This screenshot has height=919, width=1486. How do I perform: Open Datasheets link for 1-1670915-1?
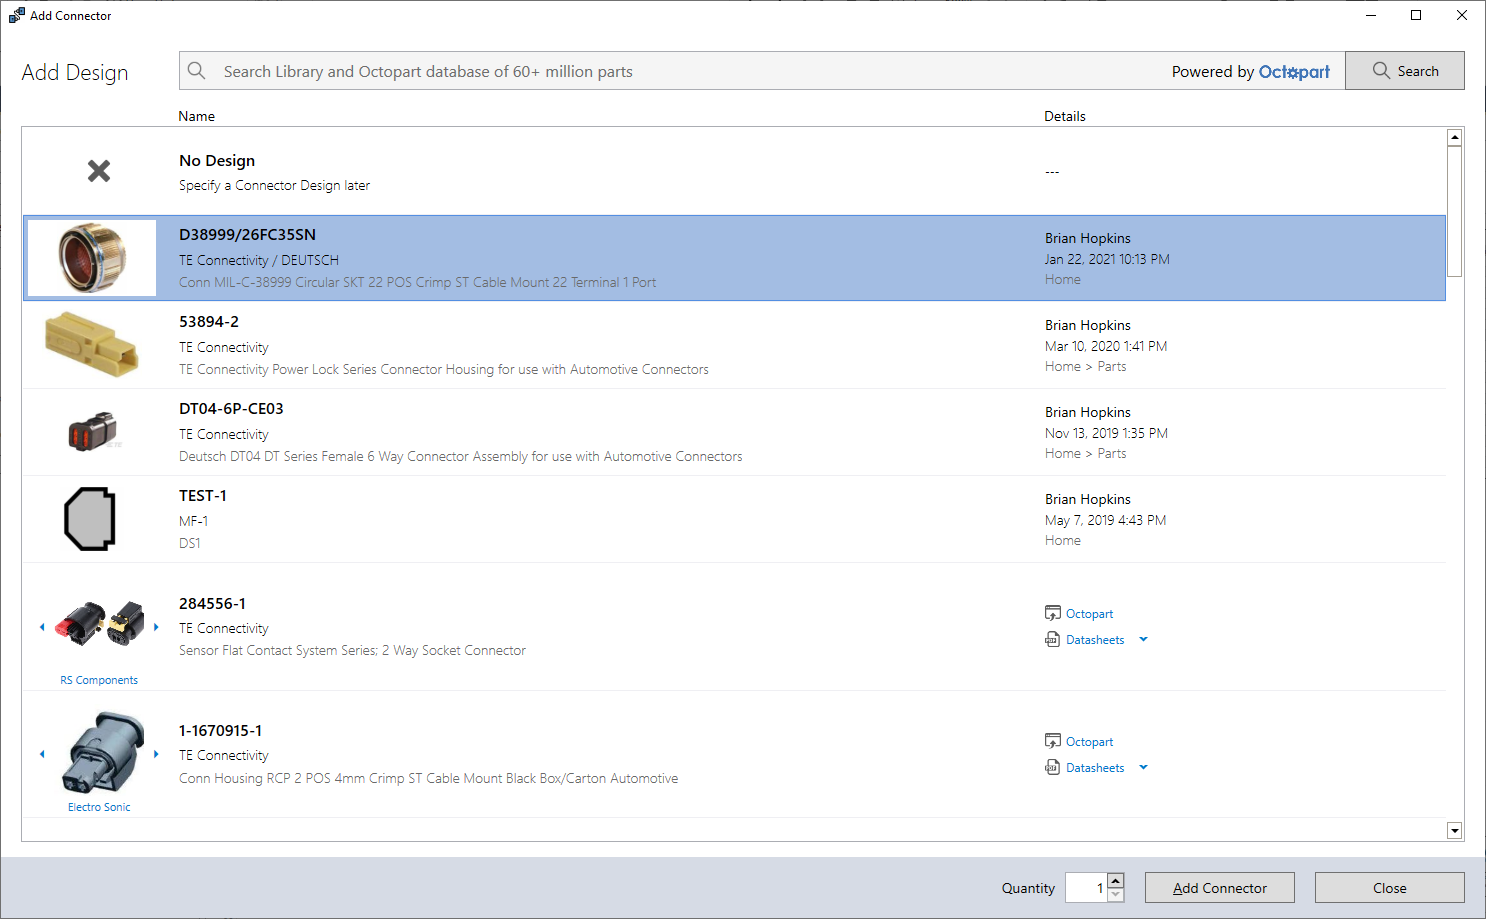(1095, 768)
